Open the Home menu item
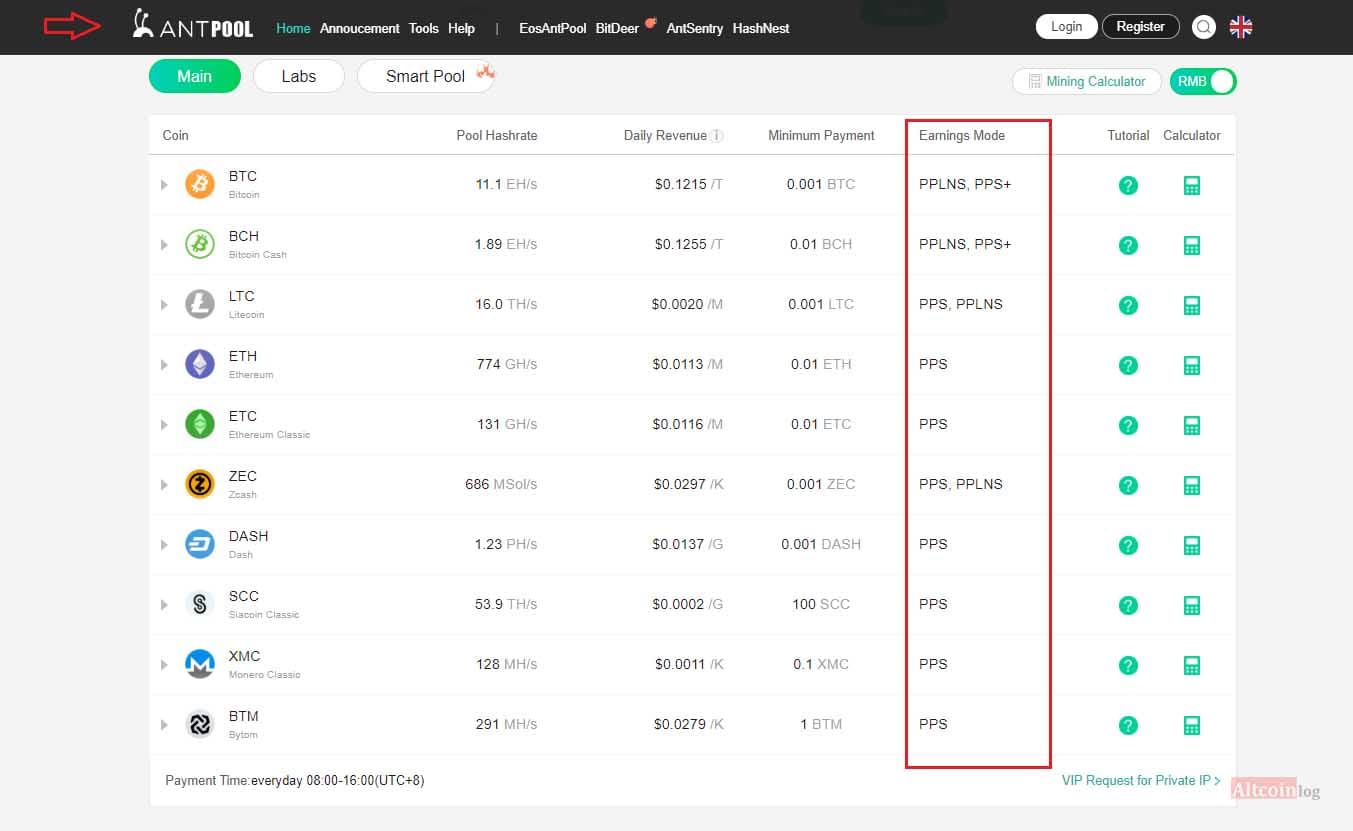Image resolution: width=1353 pixels, height=831 pixels. point(293,28)
